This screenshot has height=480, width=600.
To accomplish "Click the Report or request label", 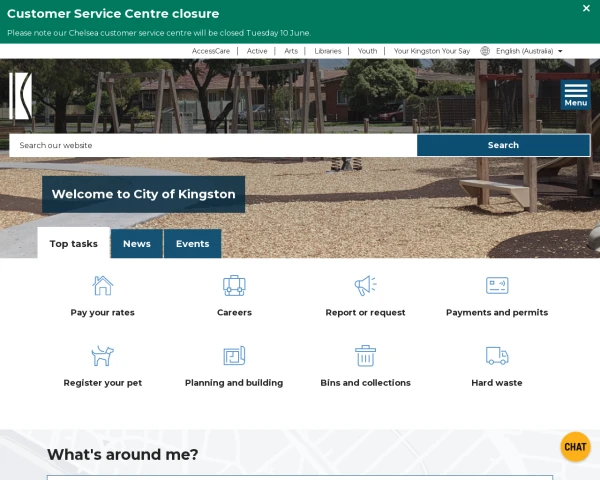I will tap(365, 313).
